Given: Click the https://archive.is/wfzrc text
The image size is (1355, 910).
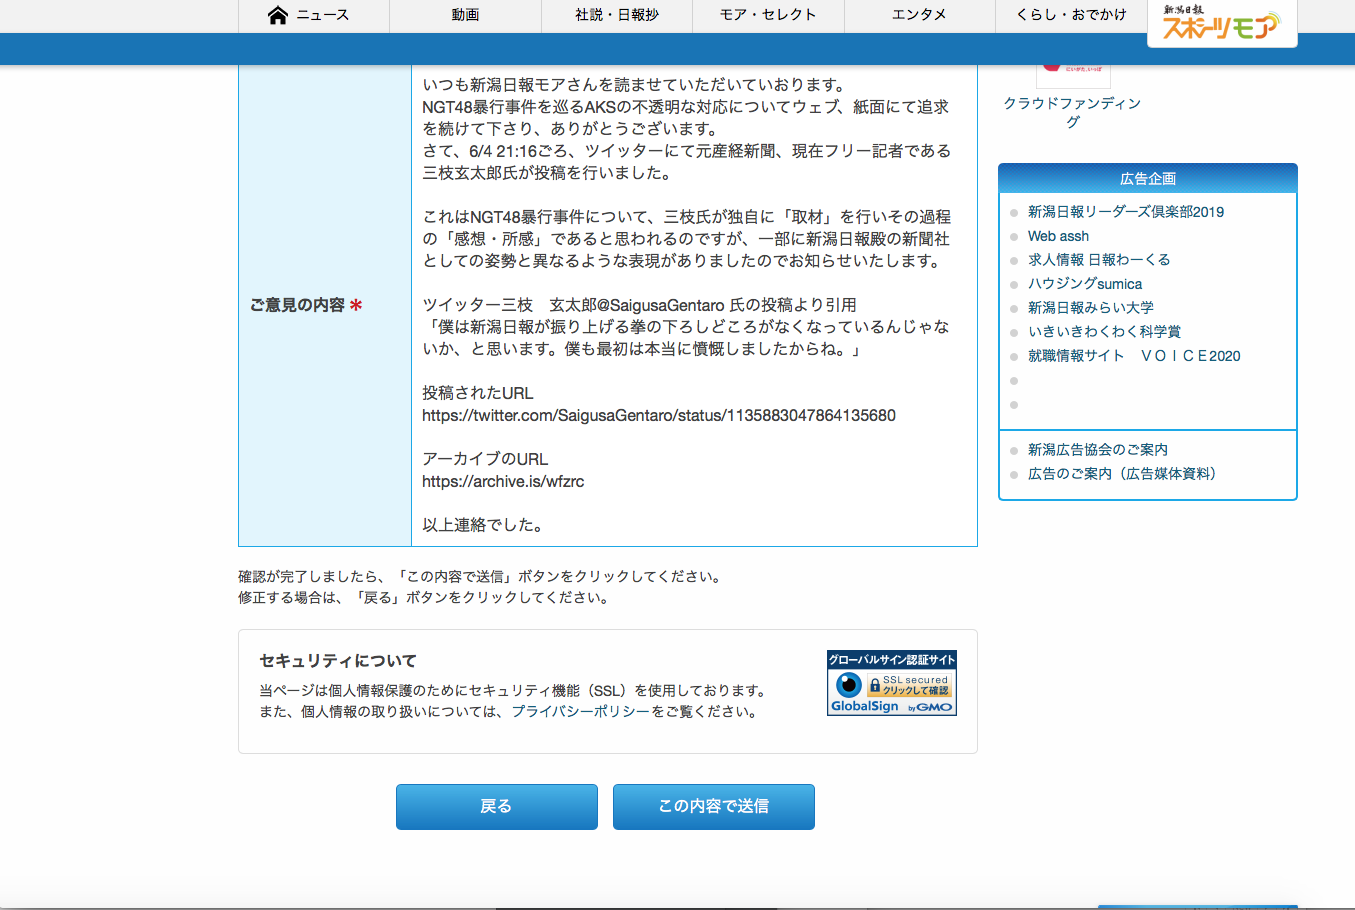Looking at the screenshot, I should tap(503, 481).
